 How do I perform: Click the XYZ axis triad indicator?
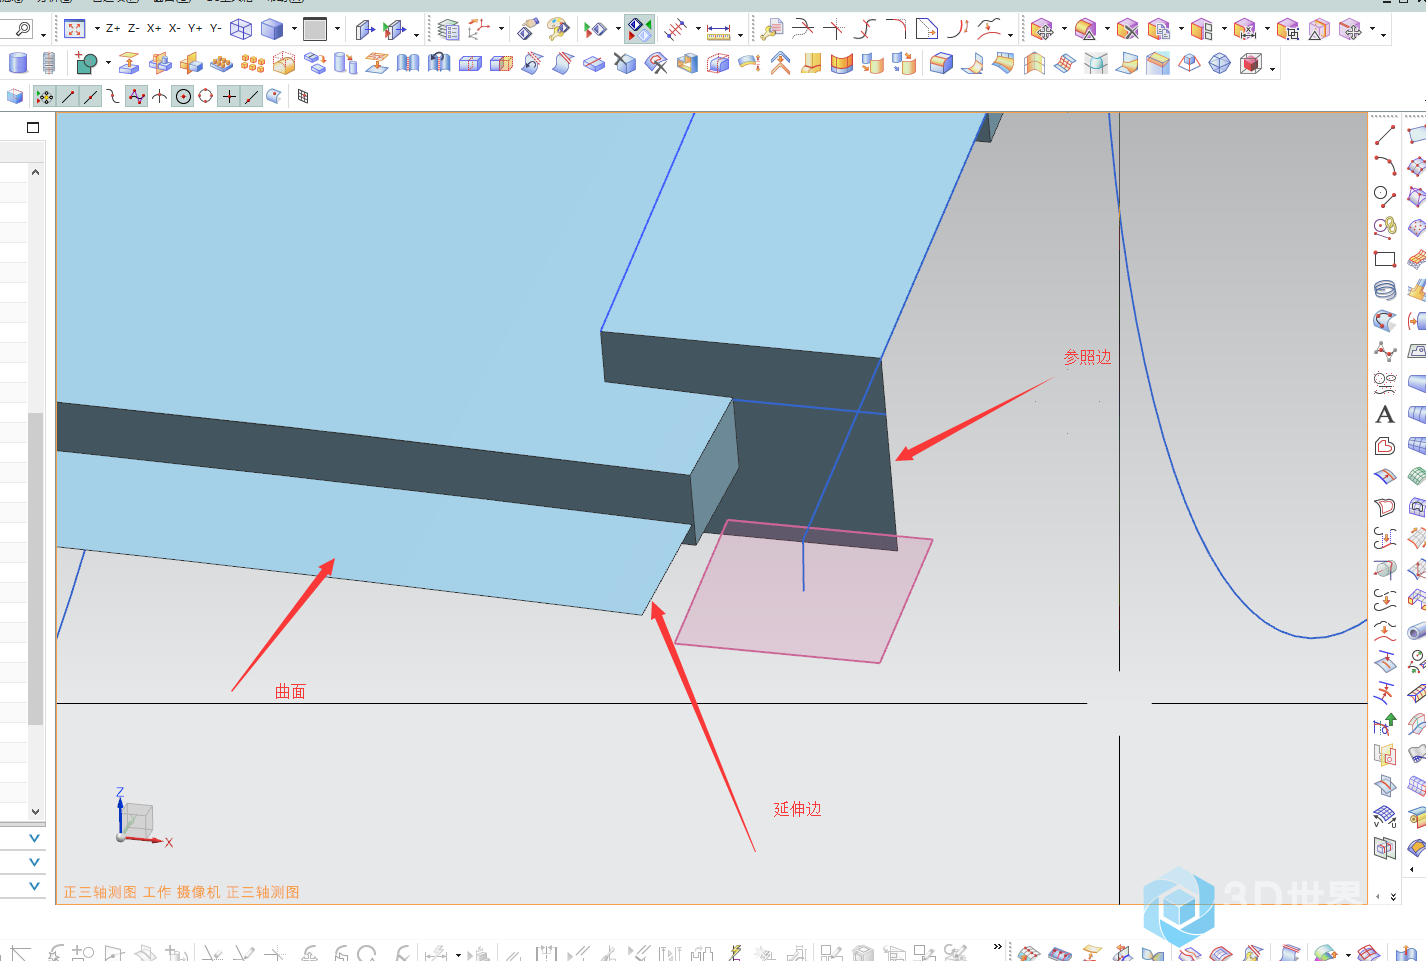coord(142,819)
